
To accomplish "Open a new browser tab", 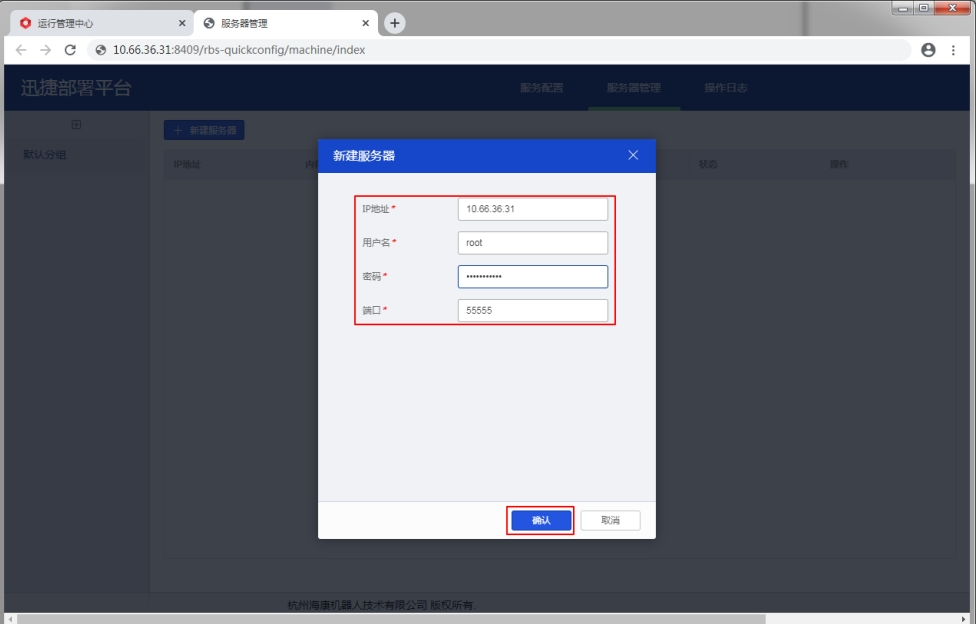I will 395,23.
